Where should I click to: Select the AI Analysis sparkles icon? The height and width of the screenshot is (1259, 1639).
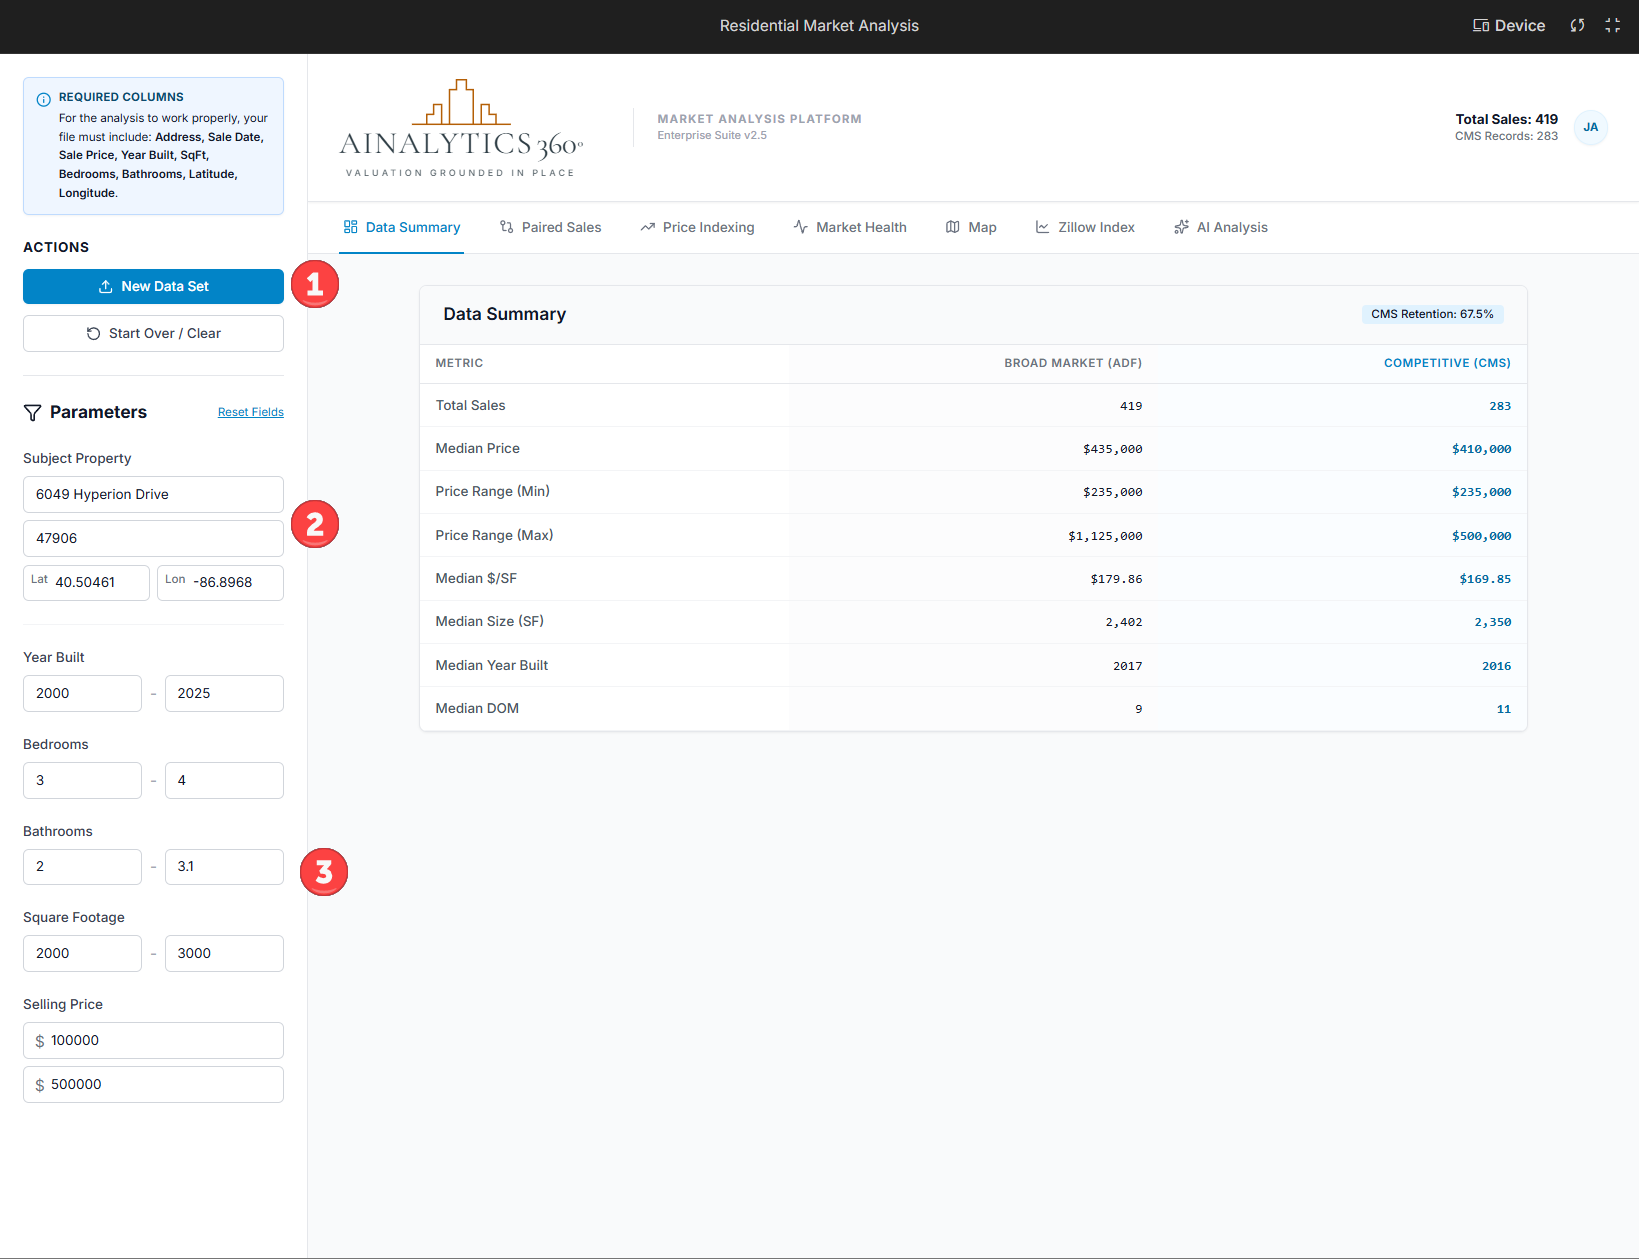point(1181,227)
